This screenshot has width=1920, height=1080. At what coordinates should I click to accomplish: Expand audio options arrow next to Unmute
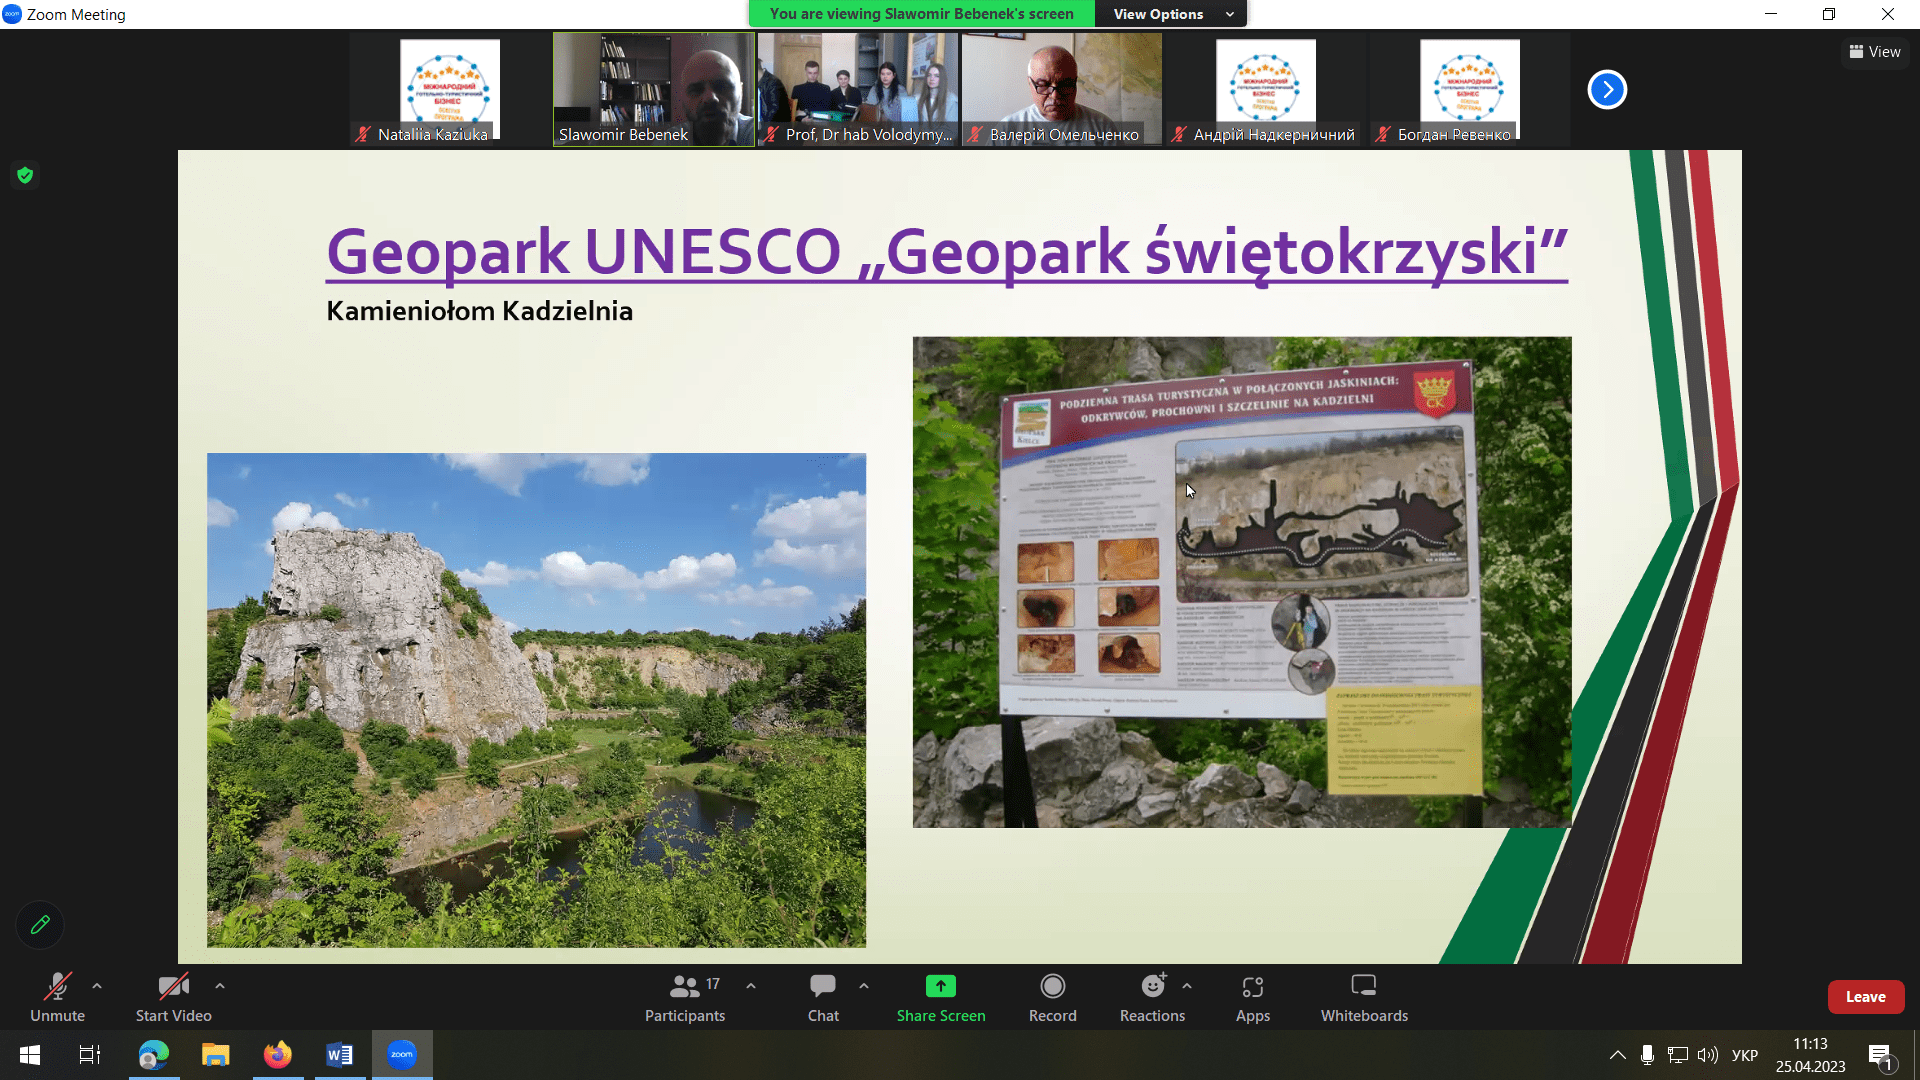point(97,986)
